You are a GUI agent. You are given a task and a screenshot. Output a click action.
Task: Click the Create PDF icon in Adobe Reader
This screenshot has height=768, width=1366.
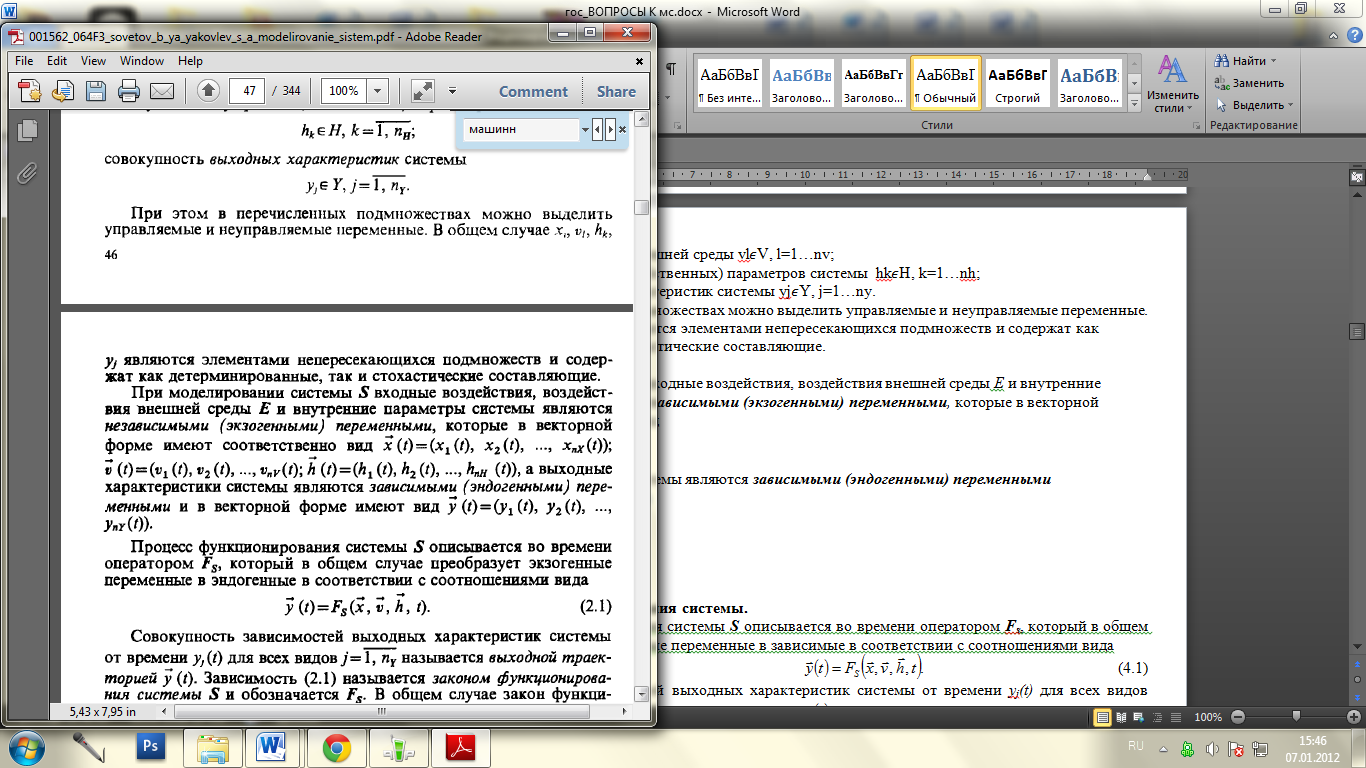29,91
